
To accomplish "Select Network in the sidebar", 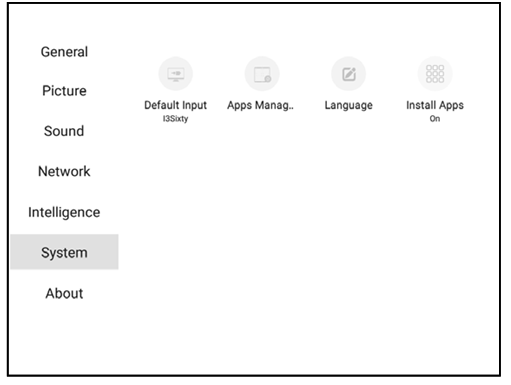I will coord(64,171).
